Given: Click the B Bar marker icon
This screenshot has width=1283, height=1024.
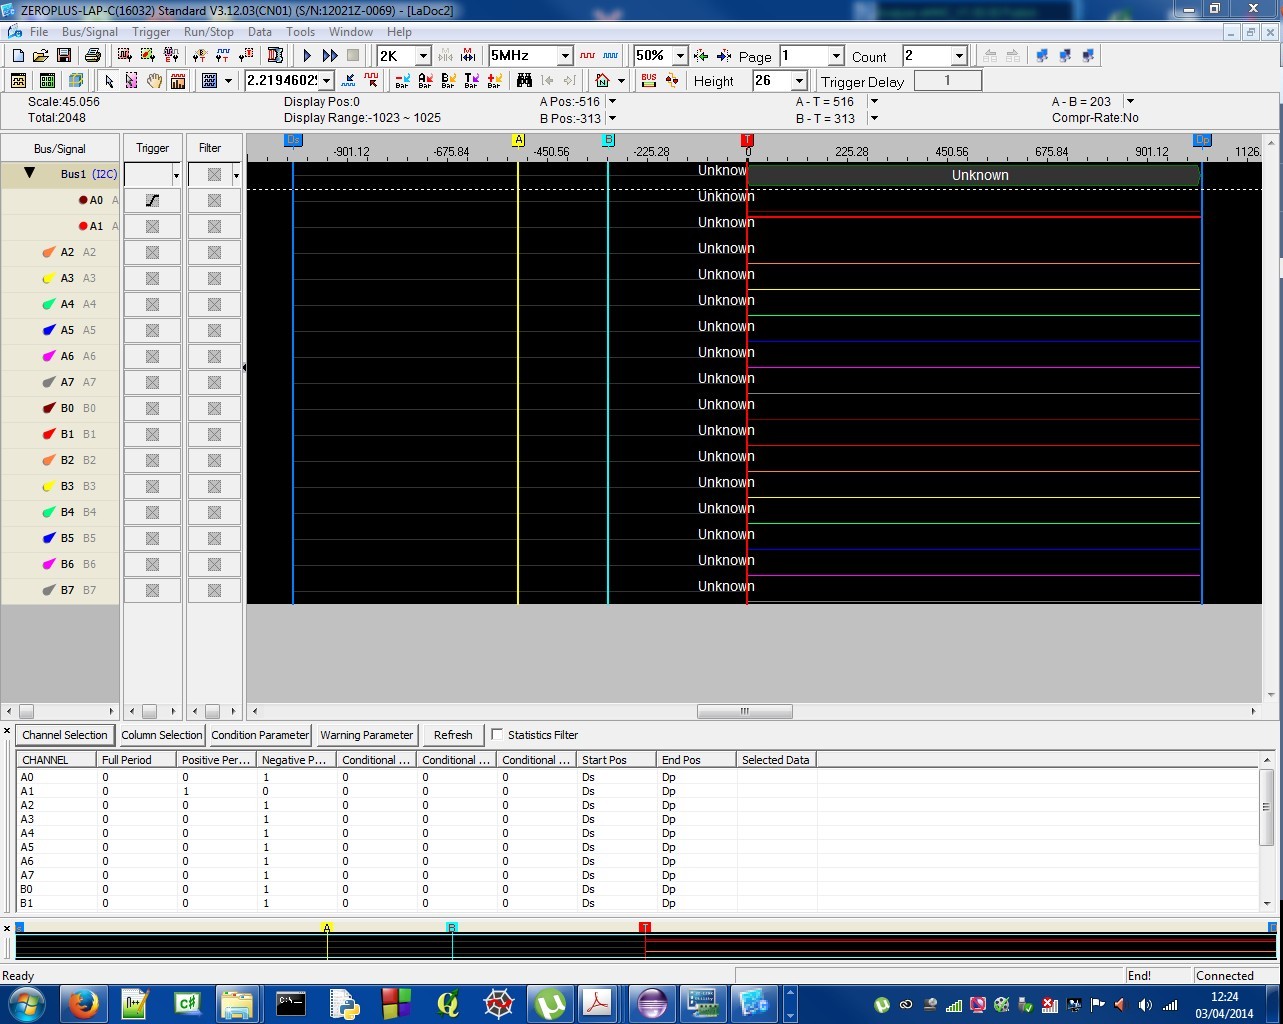Looking at the screenshot, I should pos(449,81).
